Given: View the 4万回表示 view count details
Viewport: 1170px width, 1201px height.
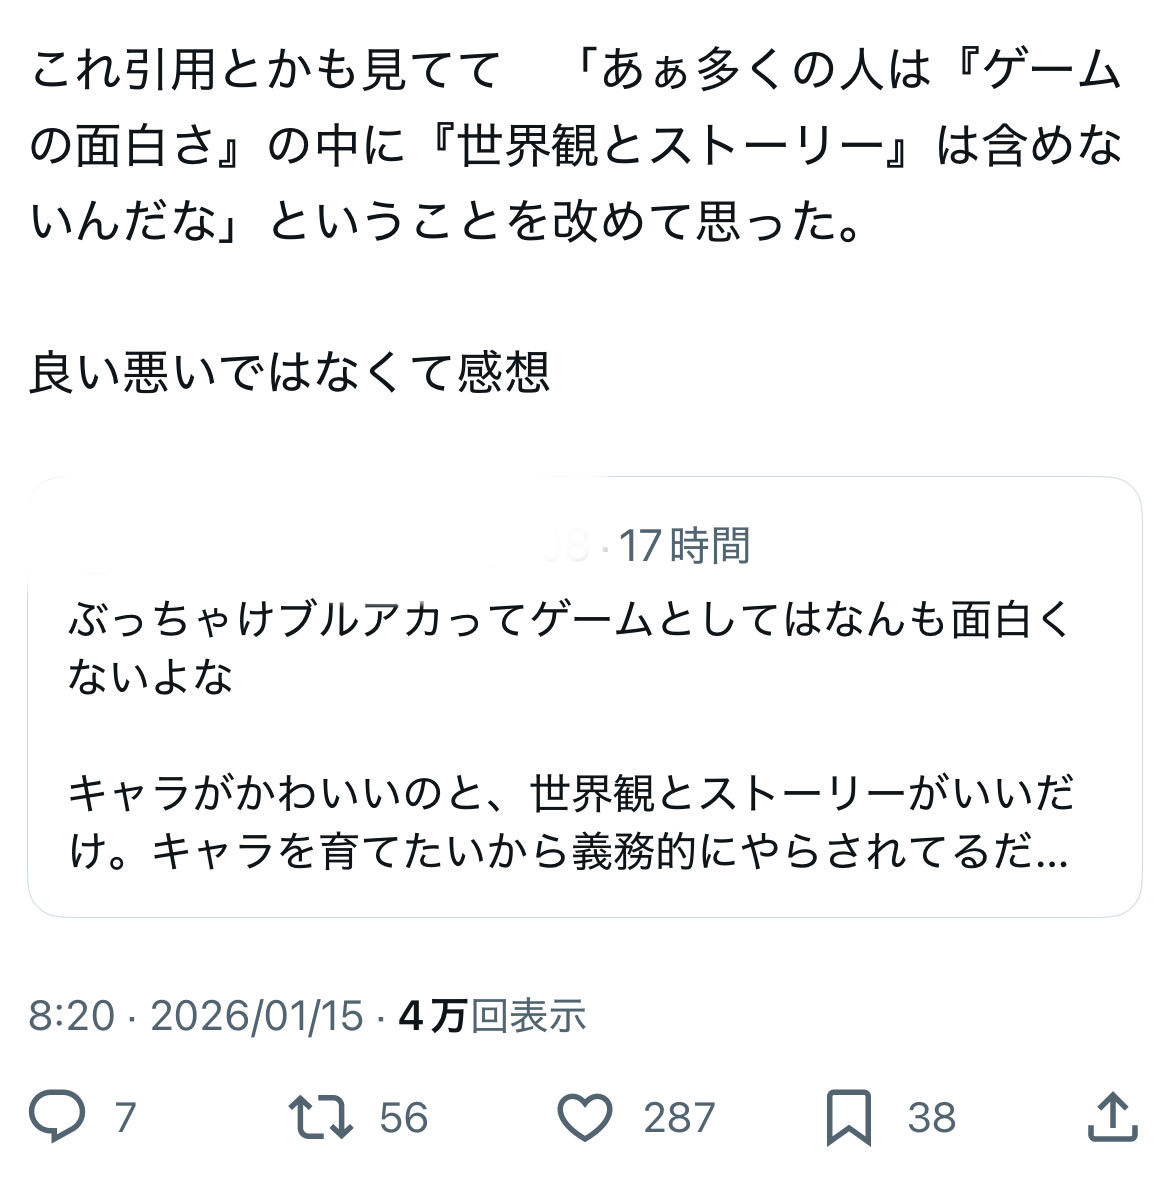Looking at the screenshot, I should tap(492, 1016).
